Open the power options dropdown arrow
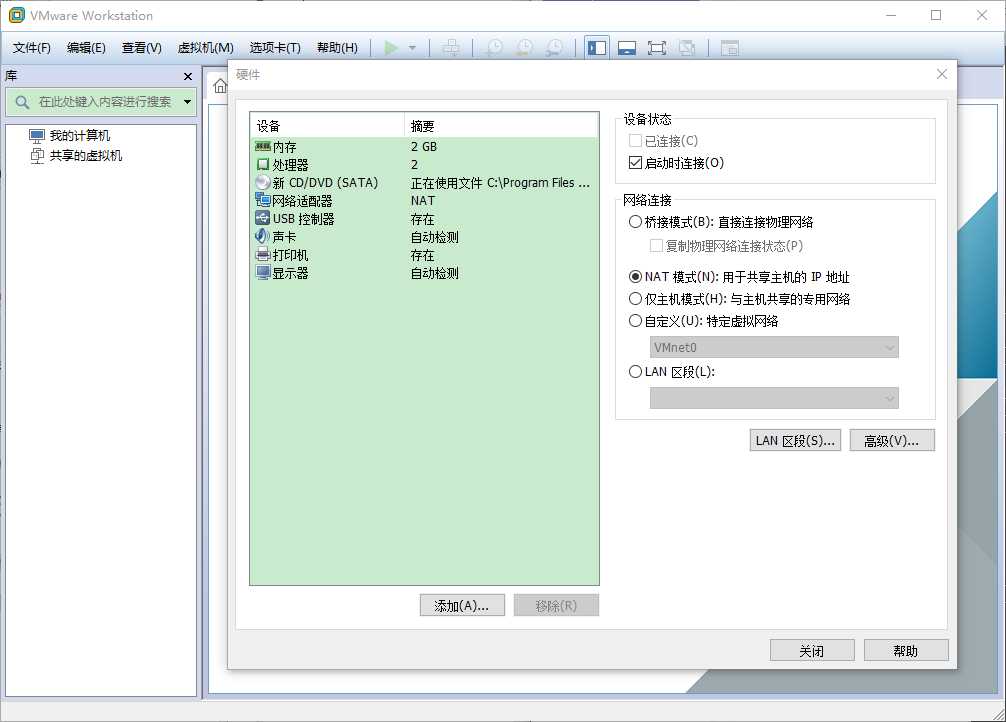This screenshot has width=1006, height=722. 412,48
